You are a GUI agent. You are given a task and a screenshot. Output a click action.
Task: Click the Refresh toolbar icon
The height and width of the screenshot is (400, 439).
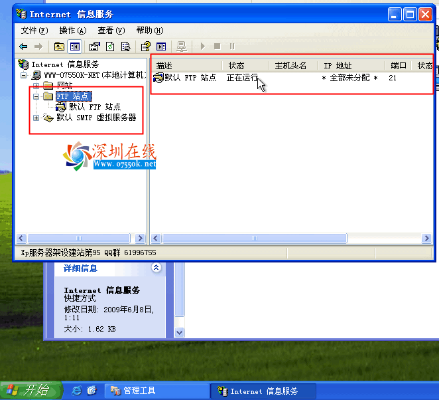tap(110, 47)
